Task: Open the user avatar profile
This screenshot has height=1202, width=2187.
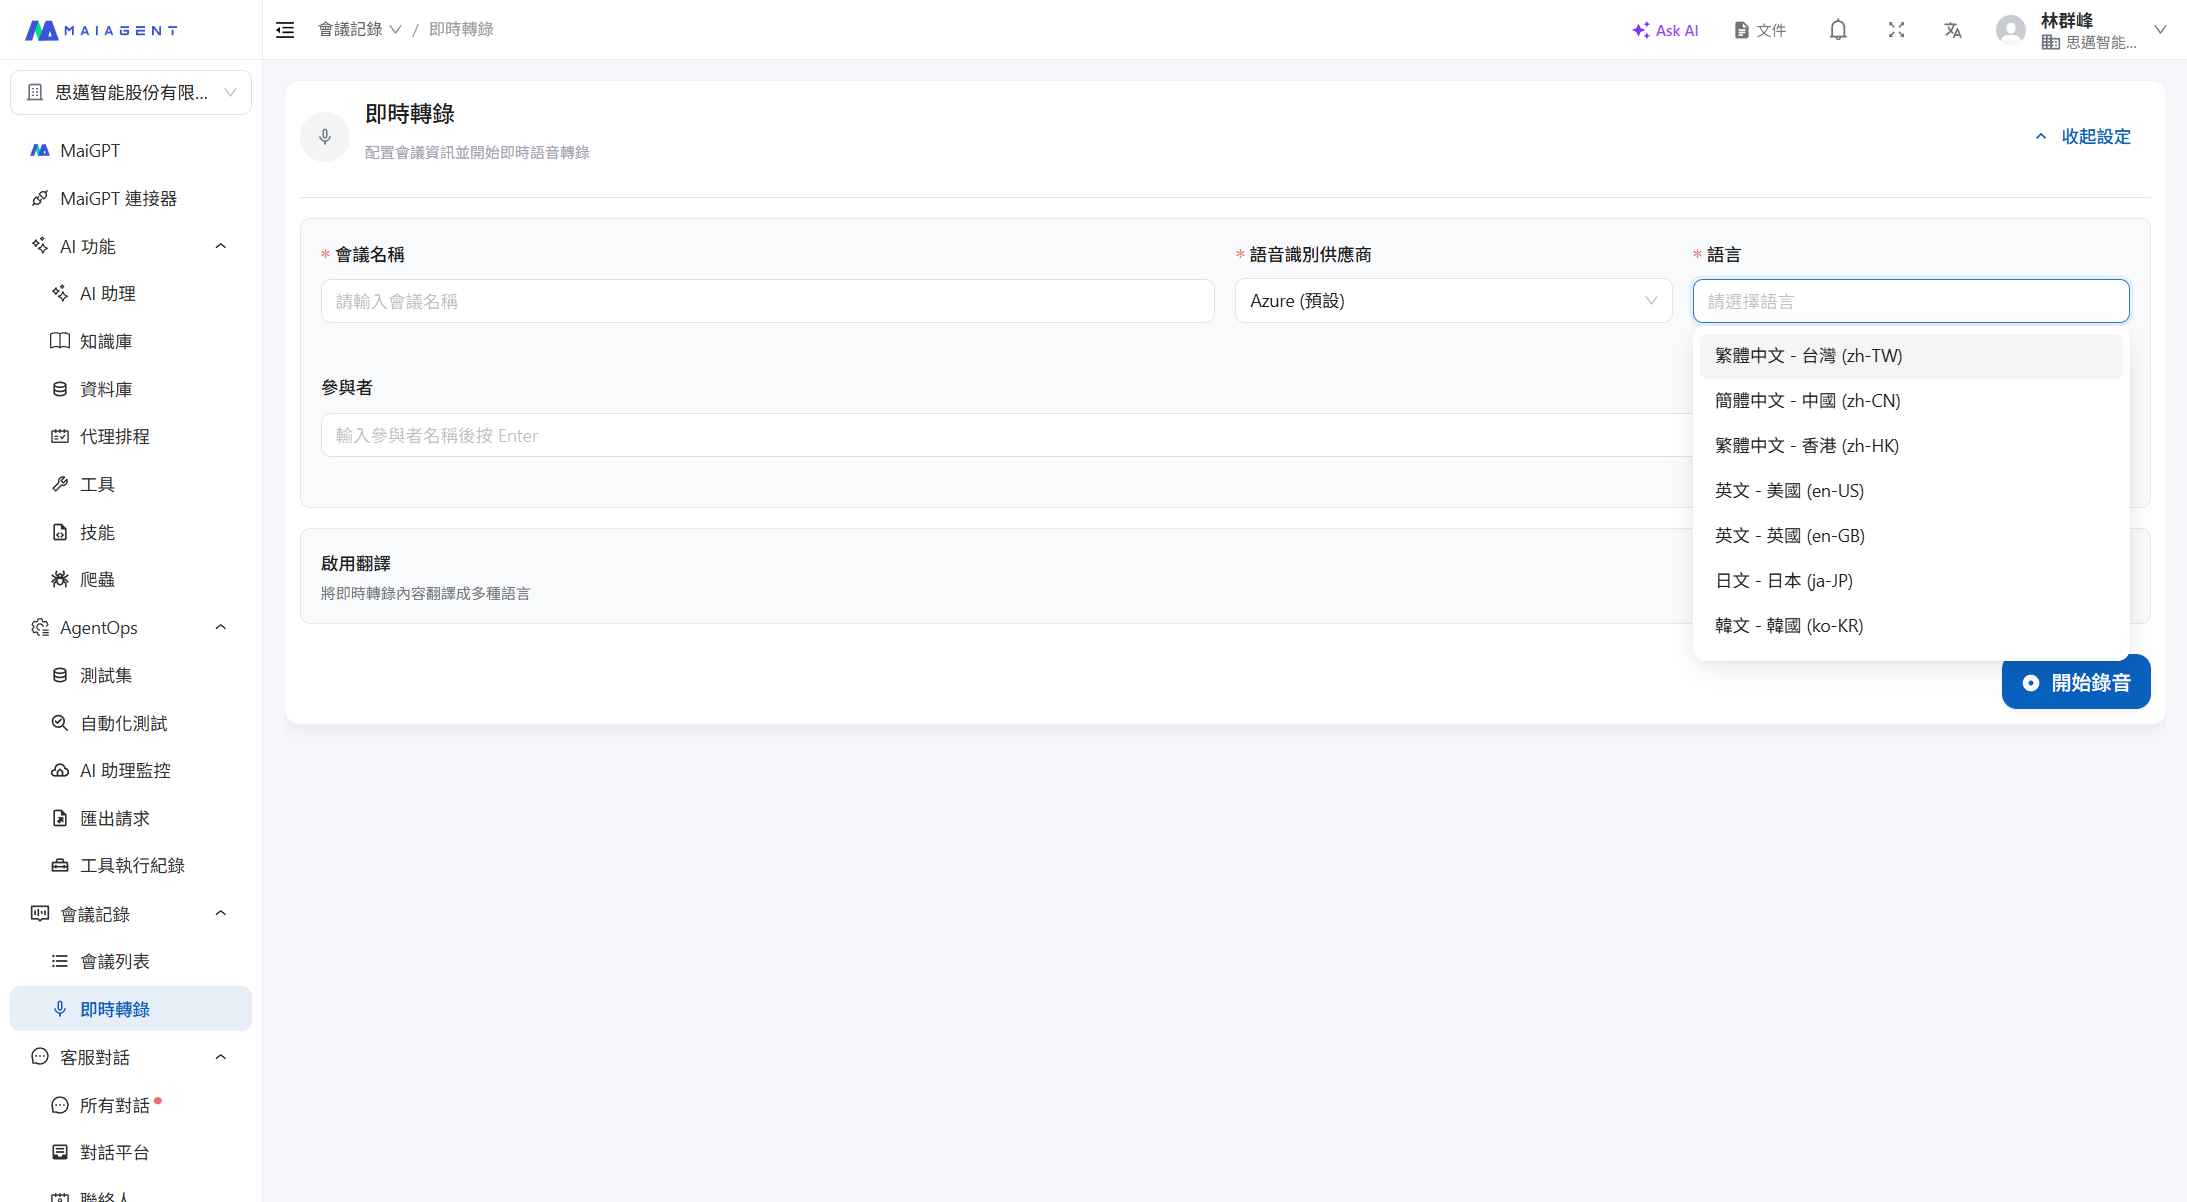Action: 2010,30
